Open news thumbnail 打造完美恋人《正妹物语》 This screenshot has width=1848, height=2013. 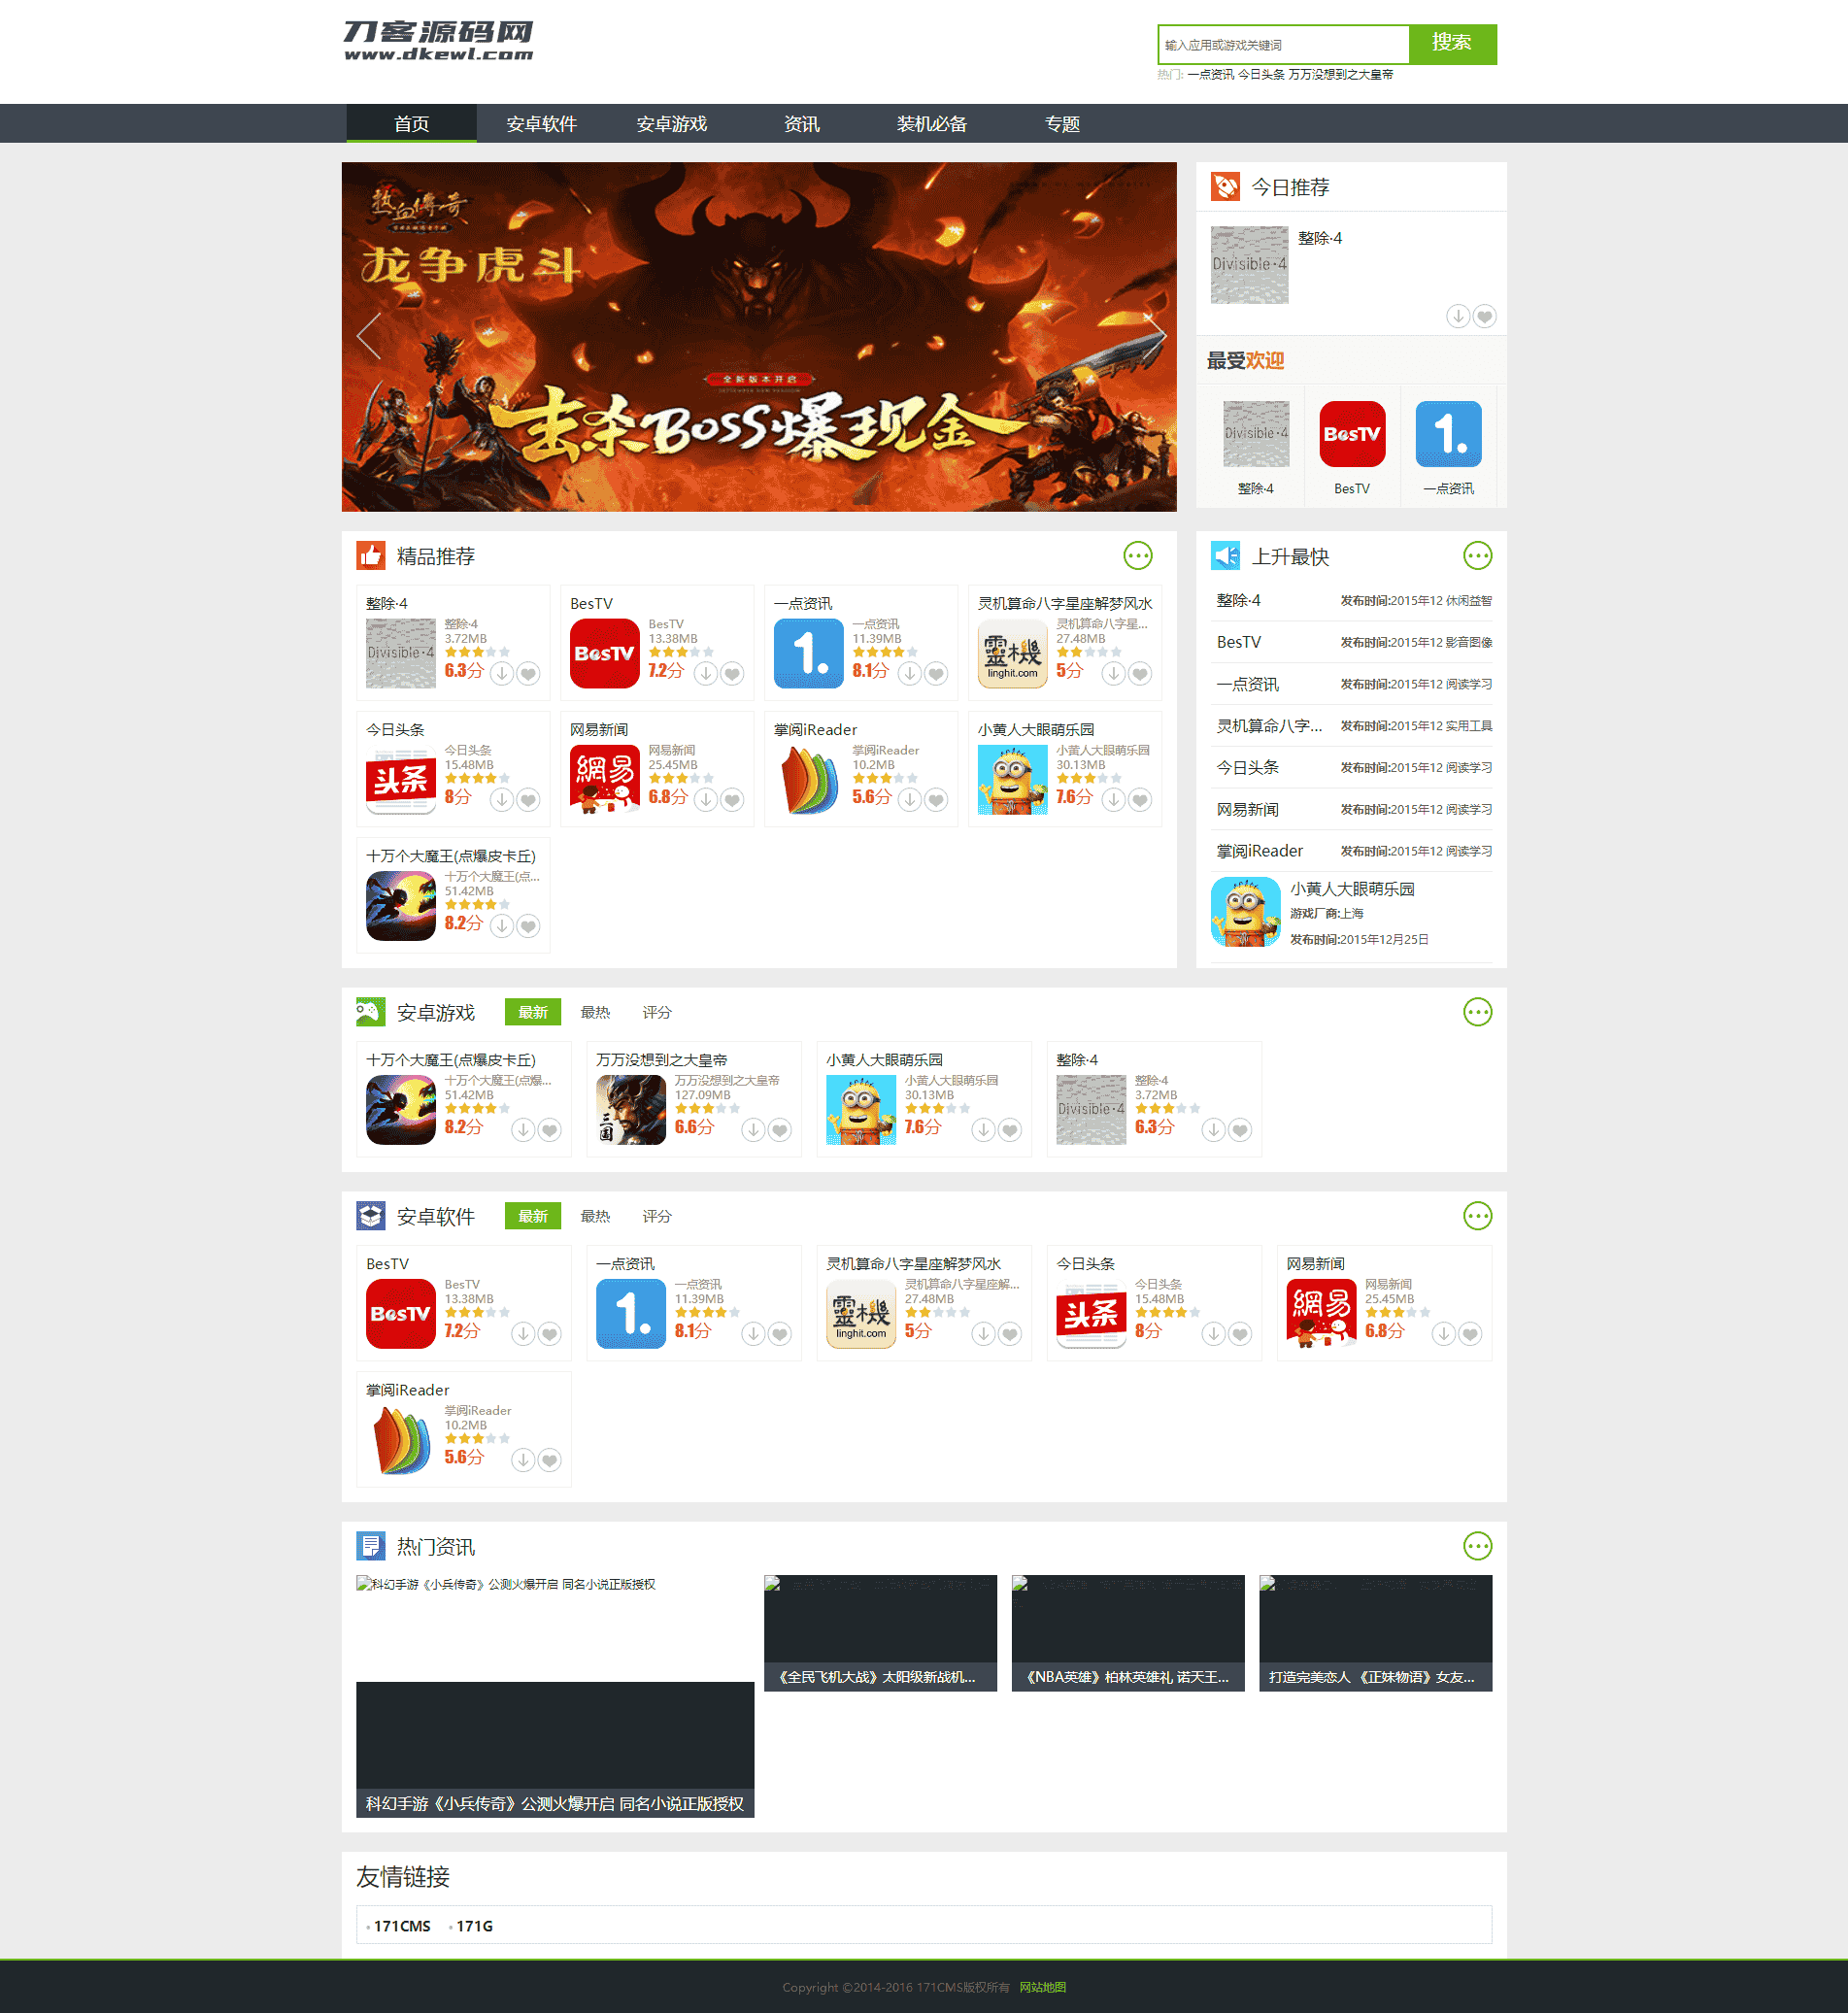(x=1376, y=1633)
